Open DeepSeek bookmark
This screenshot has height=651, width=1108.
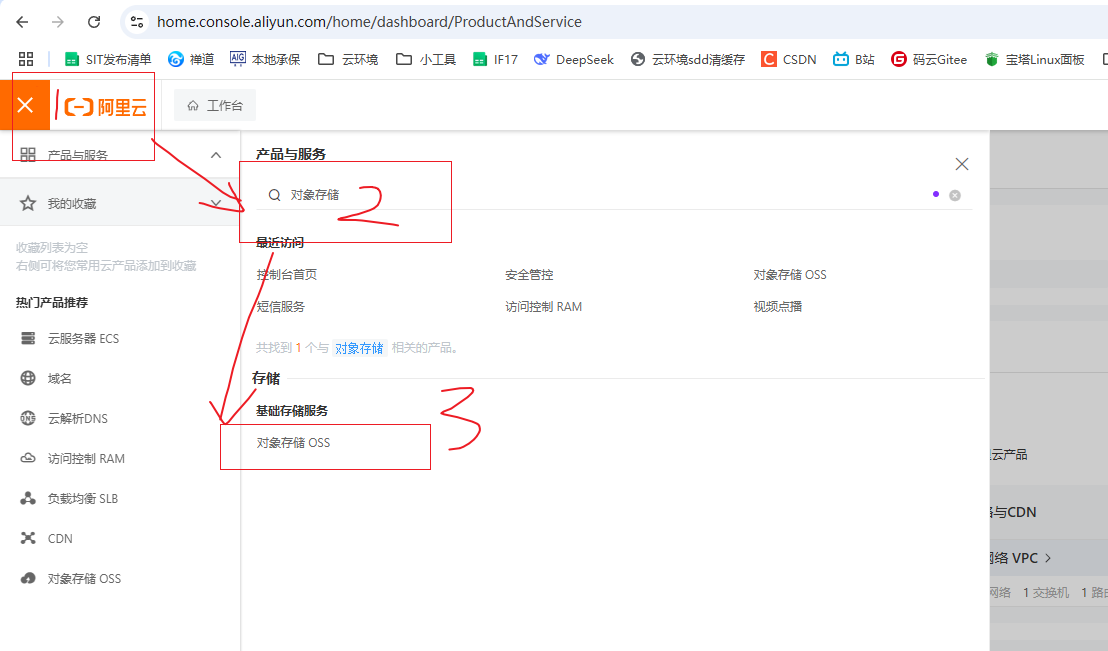(573, 59)
